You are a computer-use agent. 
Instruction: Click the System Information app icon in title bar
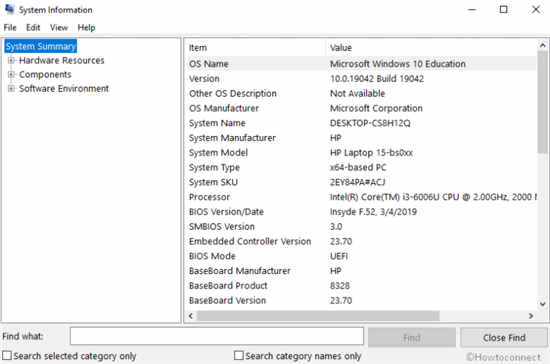point(9,9)
